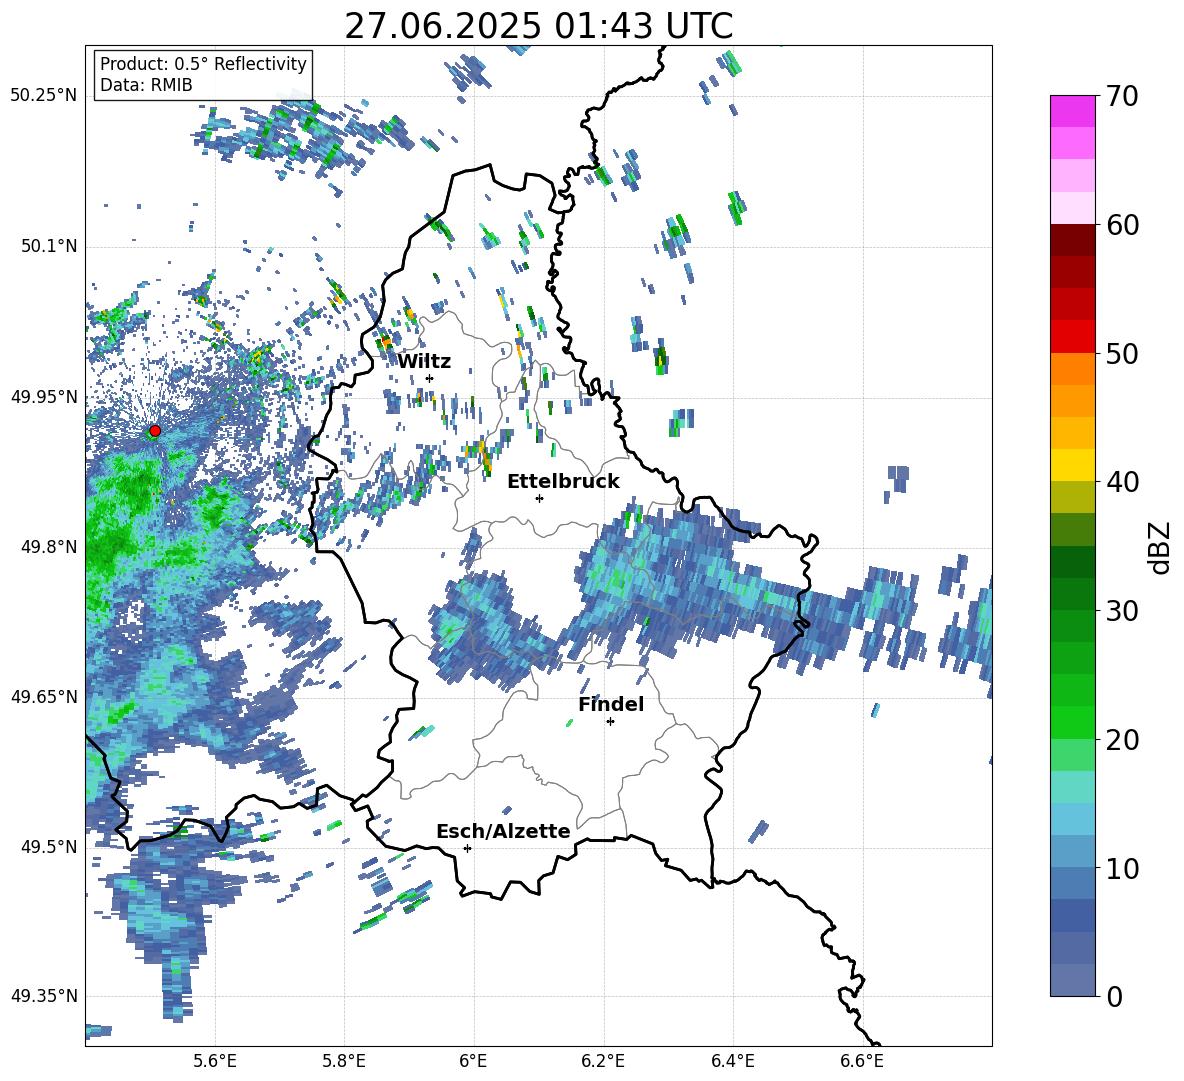Viewport: 1184px width, 1081px height.
Task: Click the dBZ colorbar axis label
Action: 1159,547
